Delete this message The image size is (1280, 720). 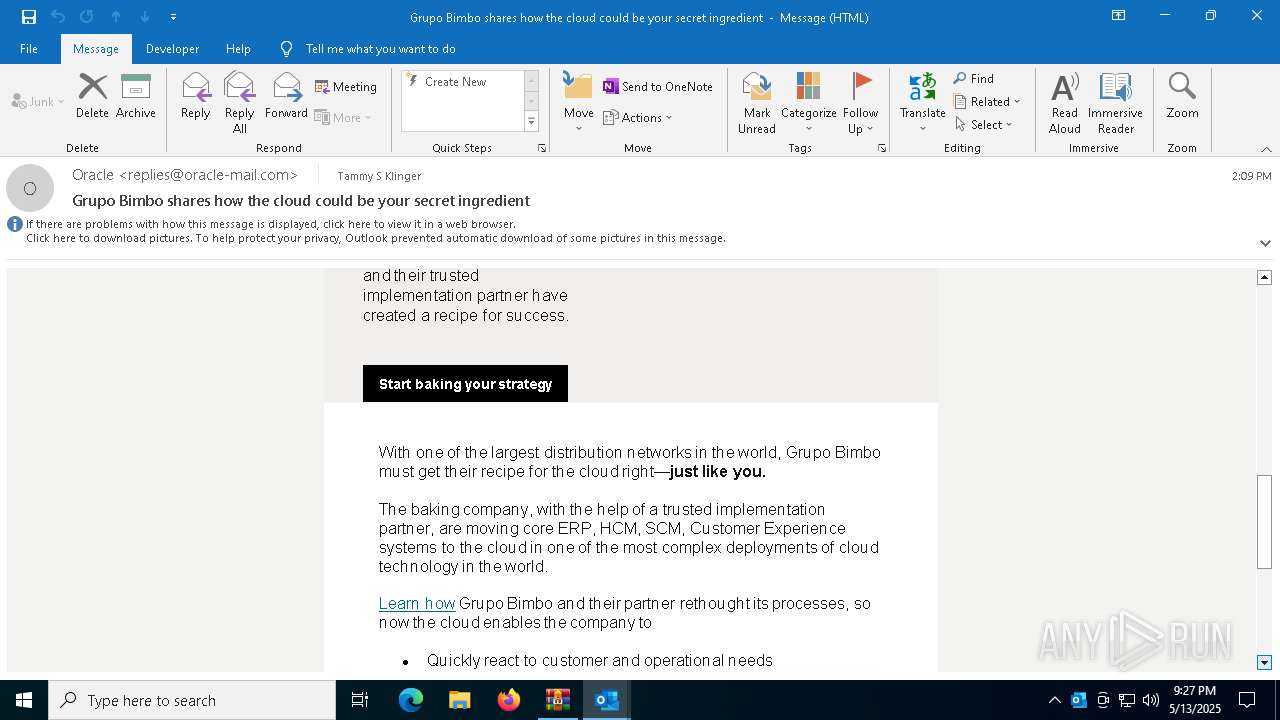click(92, 97)
